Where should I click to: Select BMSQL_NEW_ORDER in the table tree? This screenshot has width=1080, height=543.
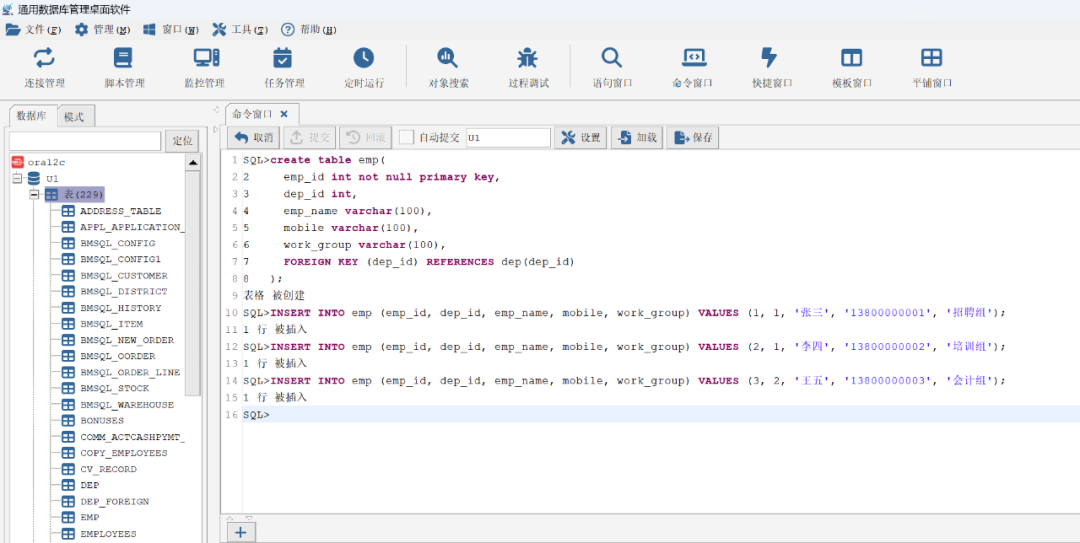pos(127,340)
